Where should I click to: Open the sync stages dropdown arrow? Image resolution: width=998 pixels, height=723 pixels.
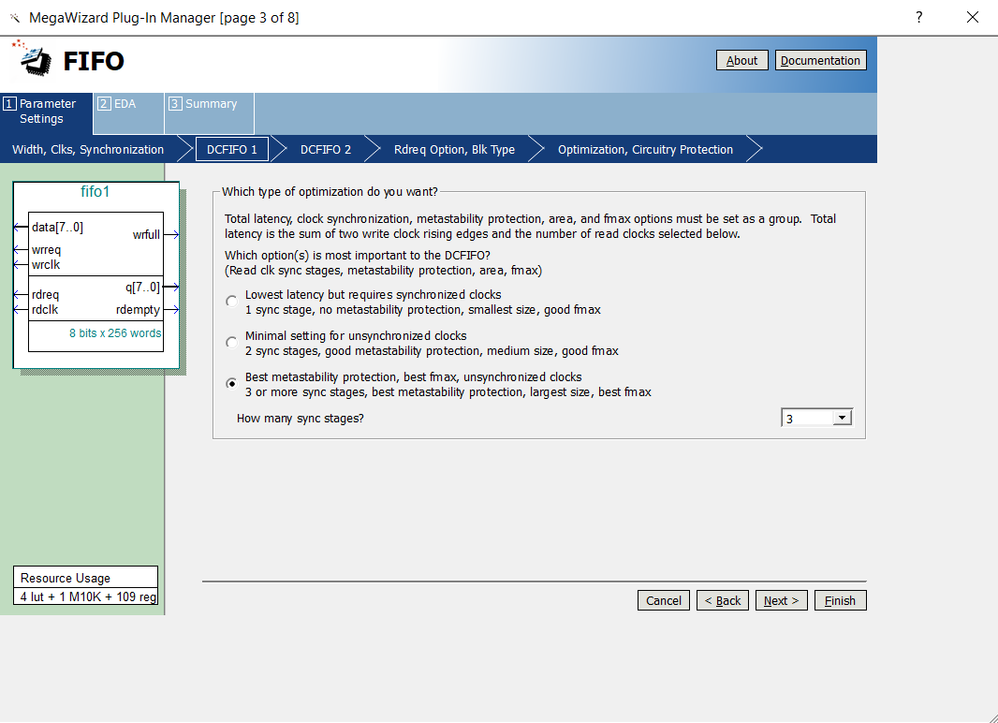841,418
